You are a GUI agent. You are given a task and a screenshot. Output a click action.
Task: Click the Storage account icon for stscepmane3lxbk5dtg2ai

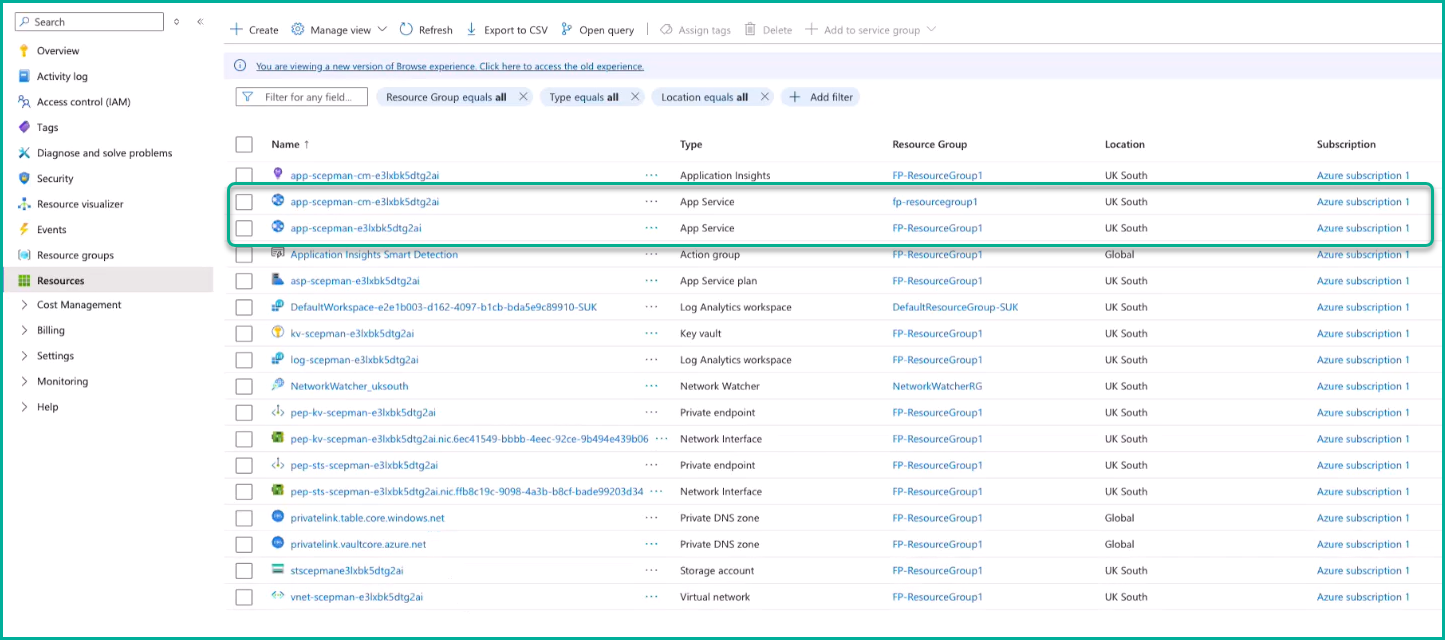(x=278, y=570)
